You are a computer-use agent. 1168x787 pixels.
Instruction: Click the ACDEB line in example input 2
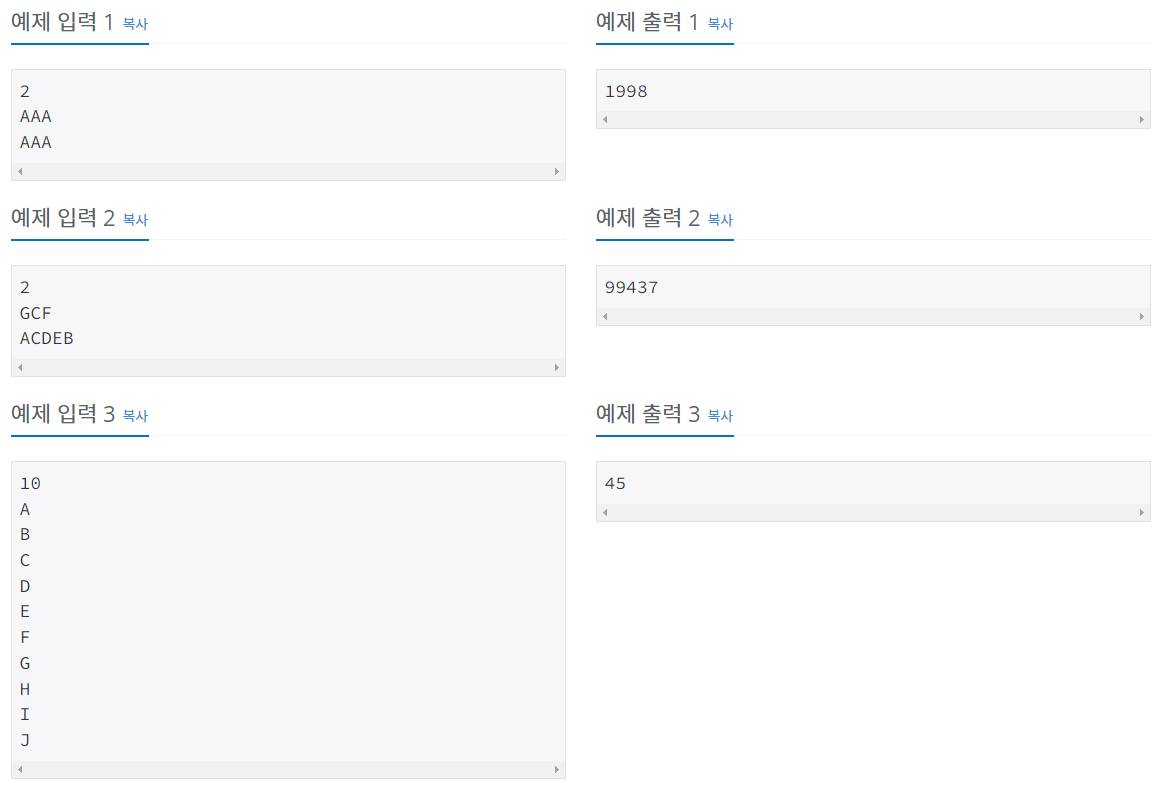(47, 339)
